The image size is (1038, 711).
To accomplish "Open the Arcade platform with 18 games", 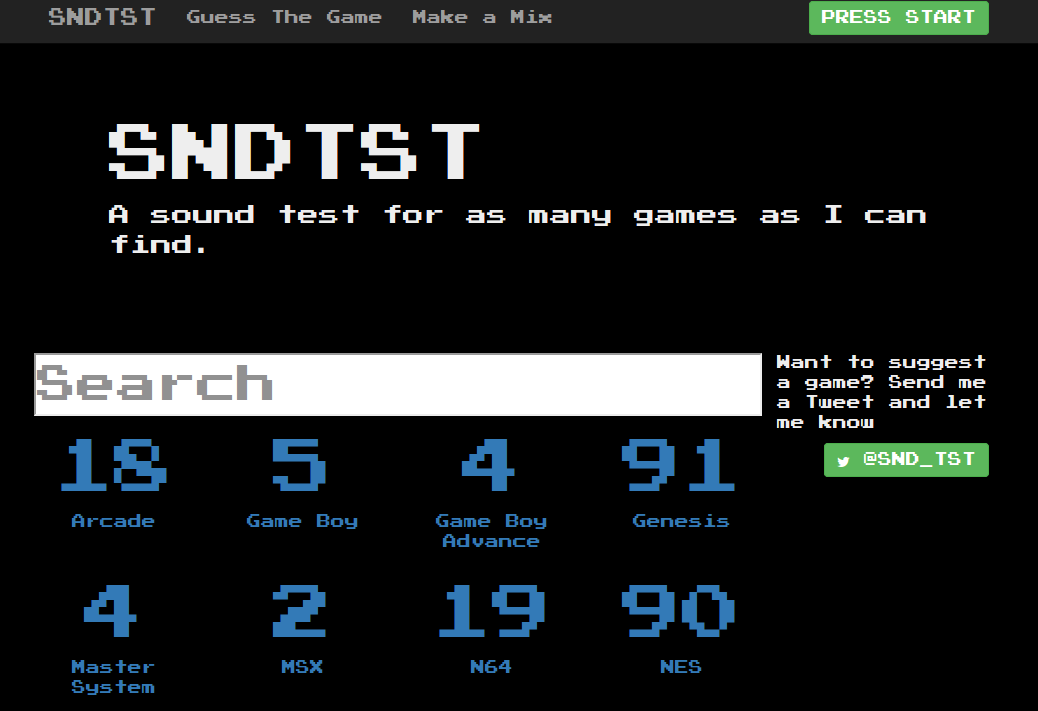I will point(113,484).
